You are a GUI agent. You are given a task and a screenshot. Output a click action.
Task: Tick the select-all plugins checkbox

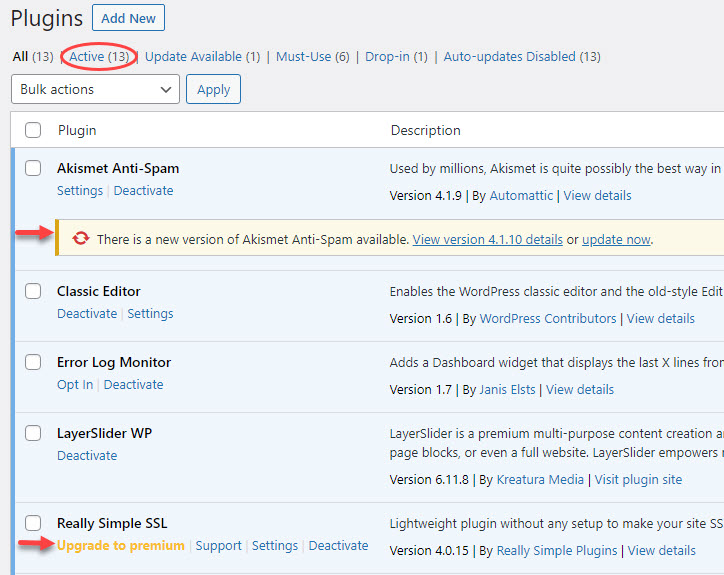point(33,130)
